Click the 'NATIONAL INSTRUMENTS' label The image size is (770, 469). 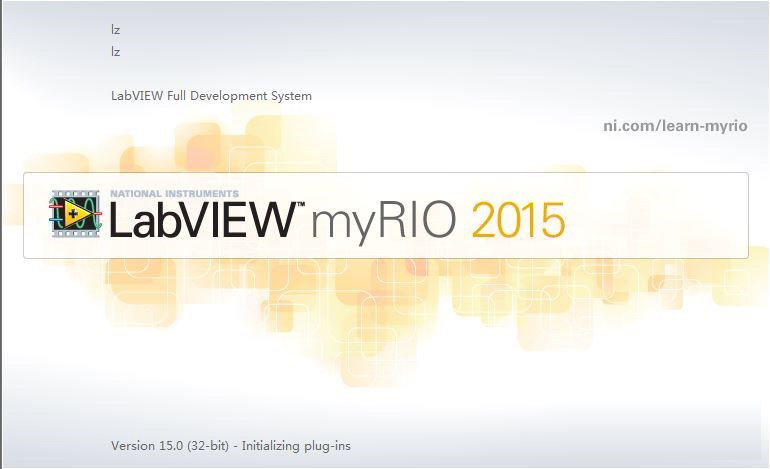click(x=174, y=193)
